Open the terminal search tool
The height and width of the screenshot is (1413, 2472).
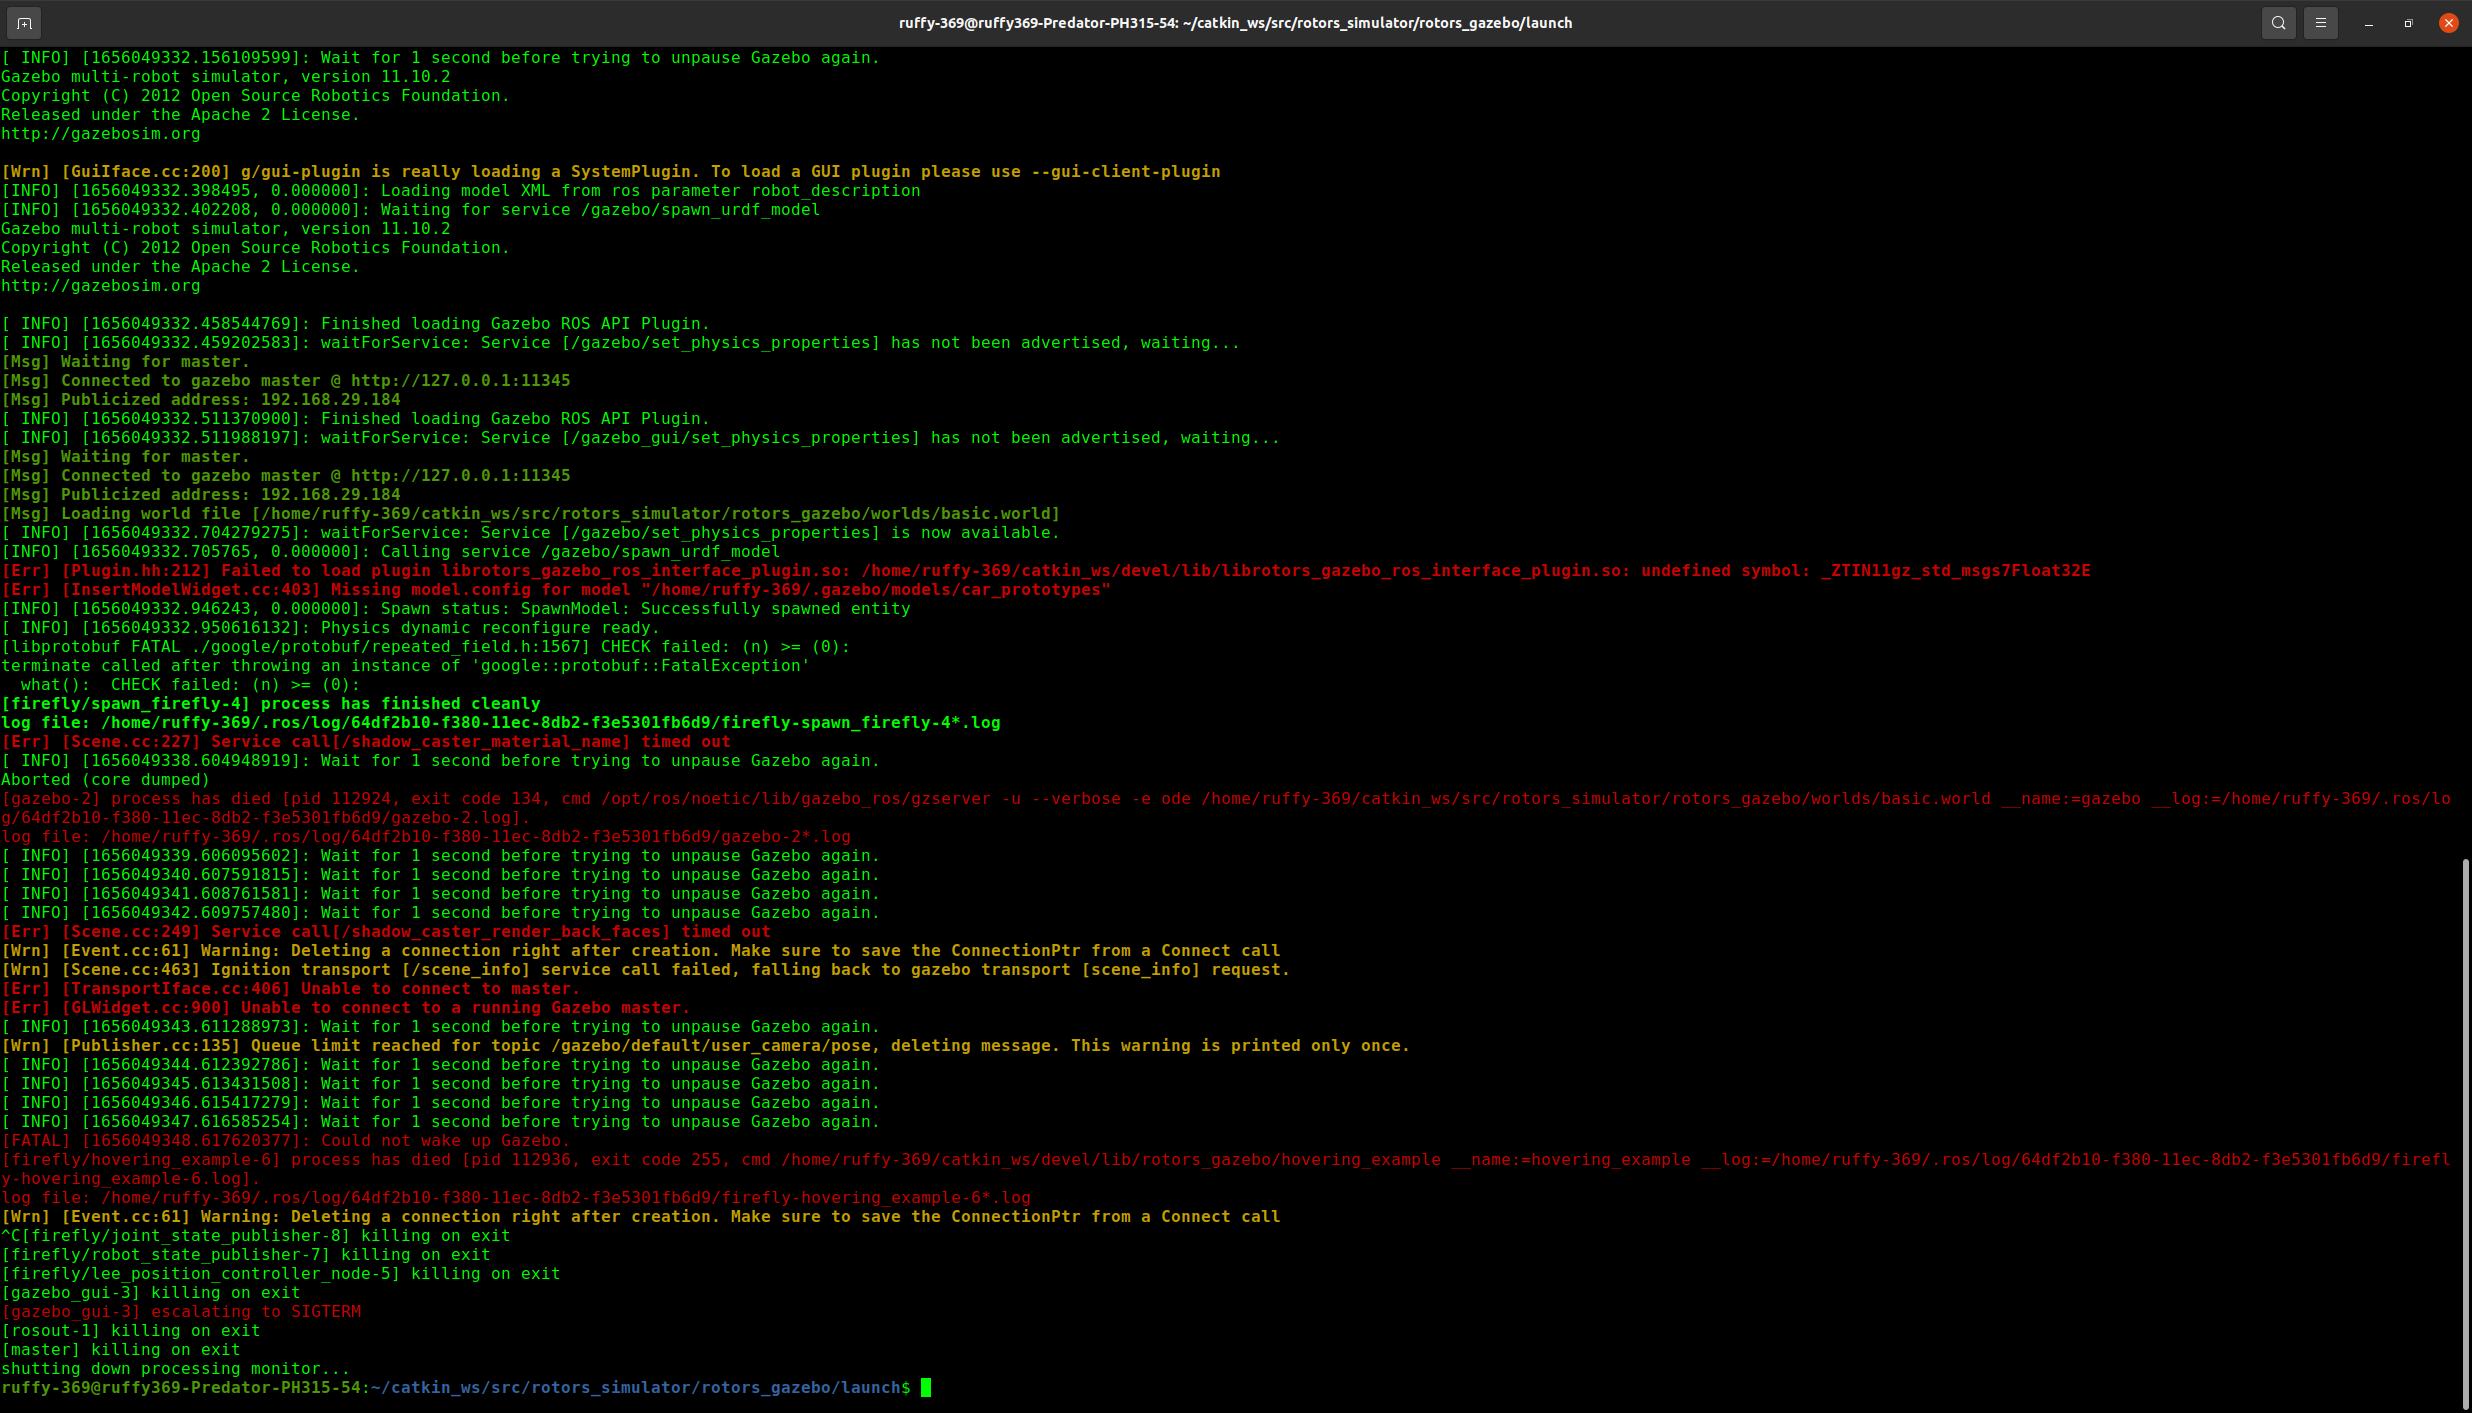pyautogui.click(x=2278, y=23)
